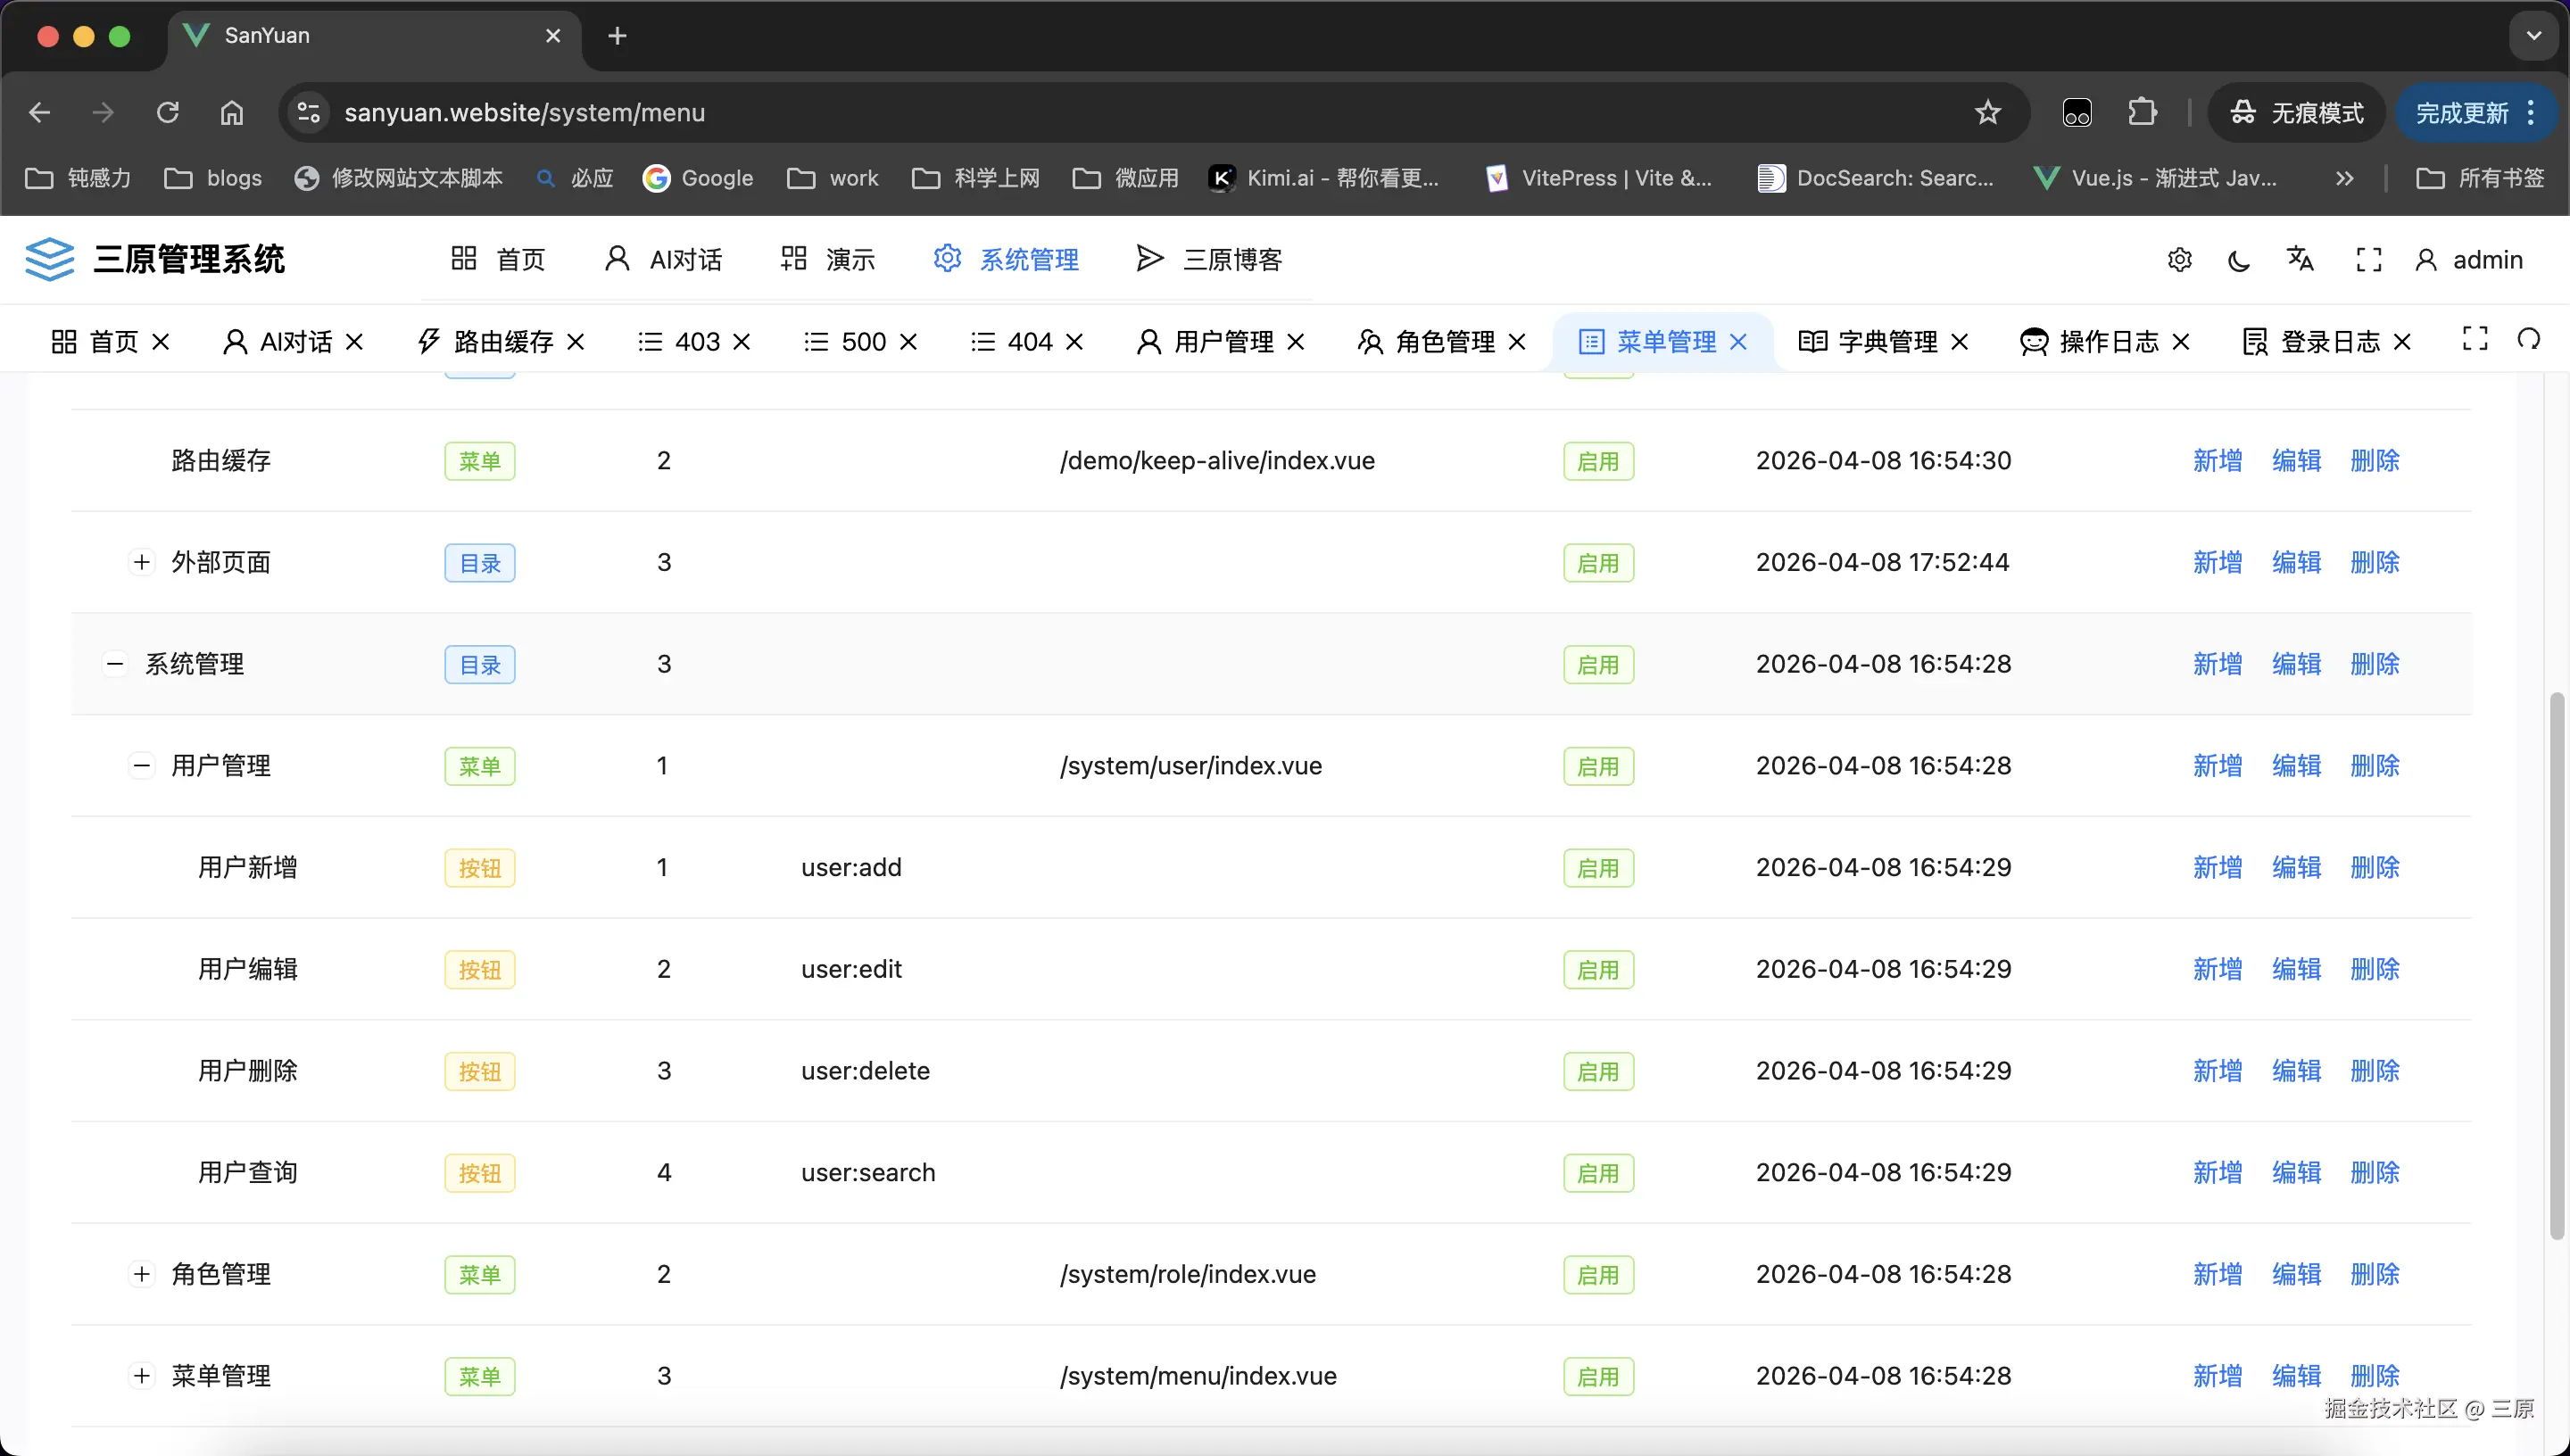Toggle dark mode with moon icon

click(x=2239, y=261)
